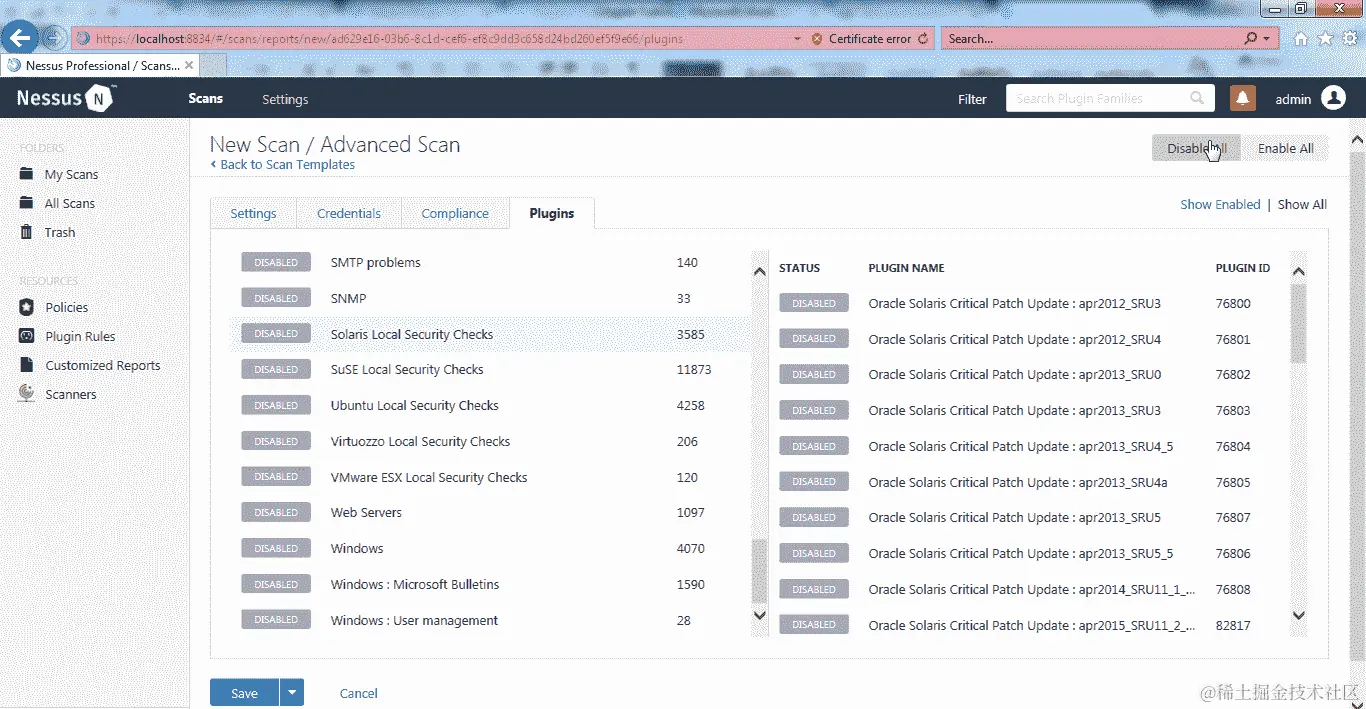
Task: Click plugin family list scroll up arrow
Action: pyautogui.click(x=759, y=270)
